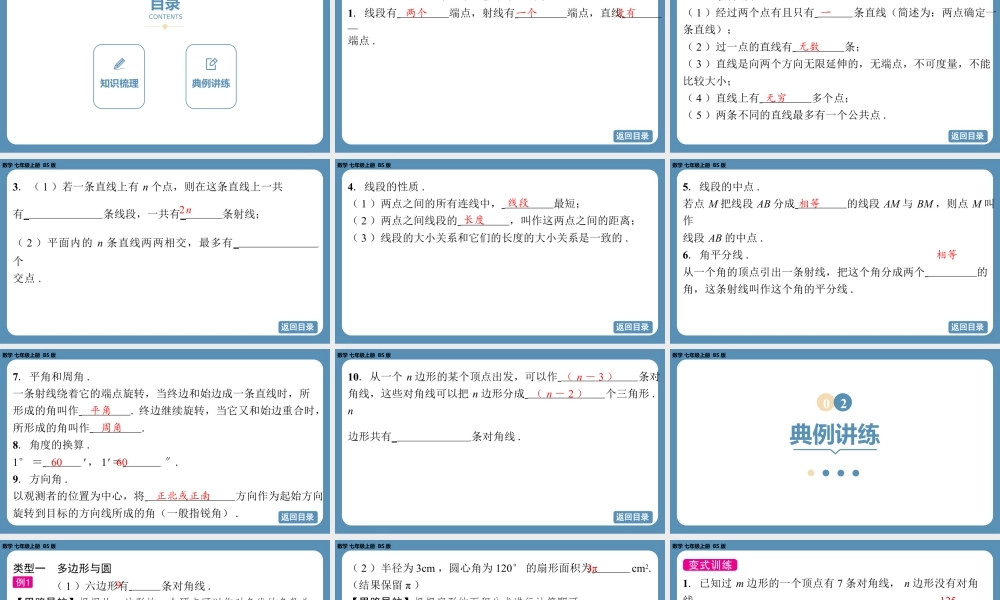Click the diamond ornament under the 目录 title
Image resolution: width=1000 pixels, height=600 pixels.
pyautogui.click(x=163, y=26)
